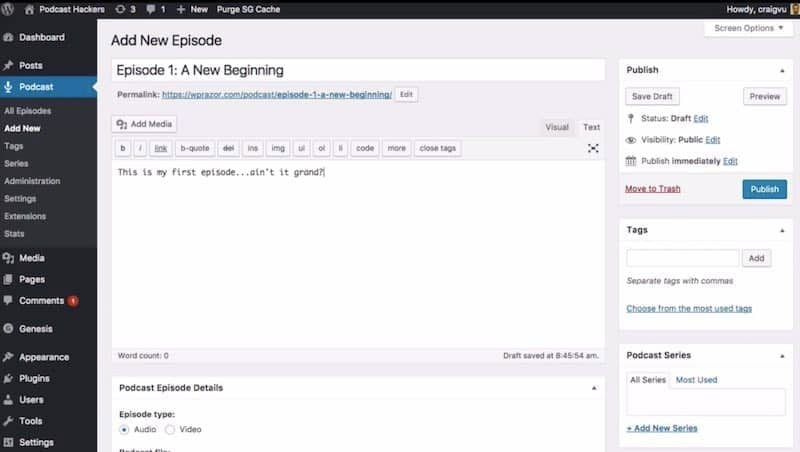Click the Podcast microphone icon
The image size is (800, 452).
click(8, 87)
